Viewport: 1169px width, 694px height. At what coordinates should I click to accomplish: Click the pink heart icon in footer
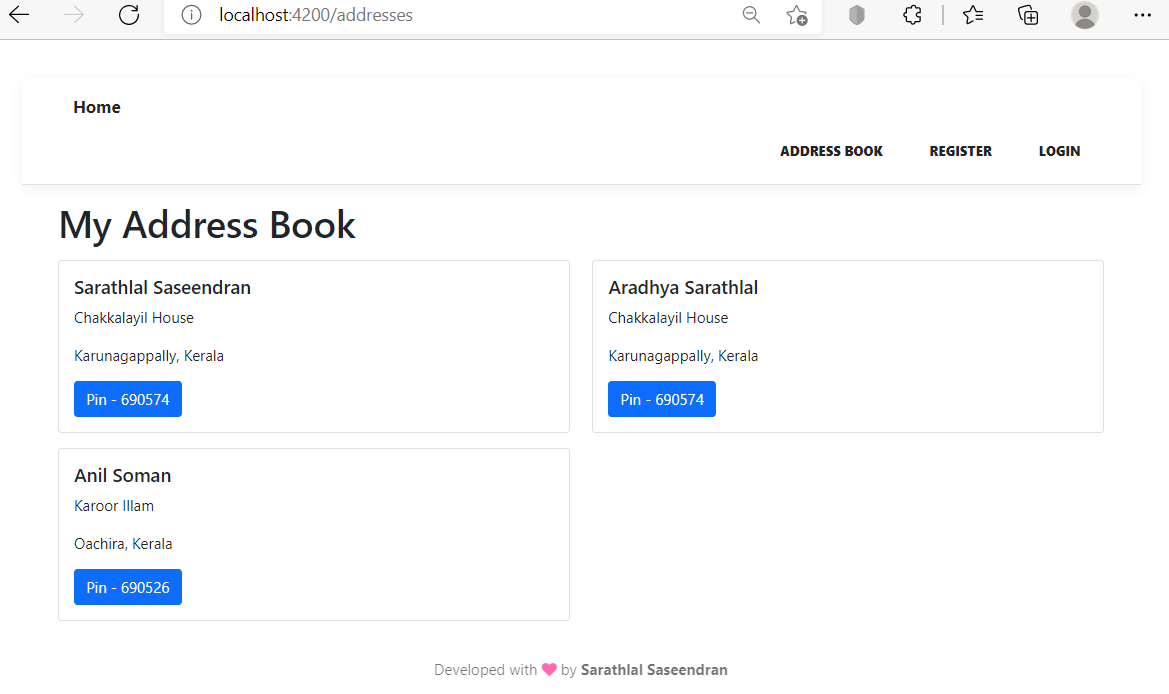(549, 669)
